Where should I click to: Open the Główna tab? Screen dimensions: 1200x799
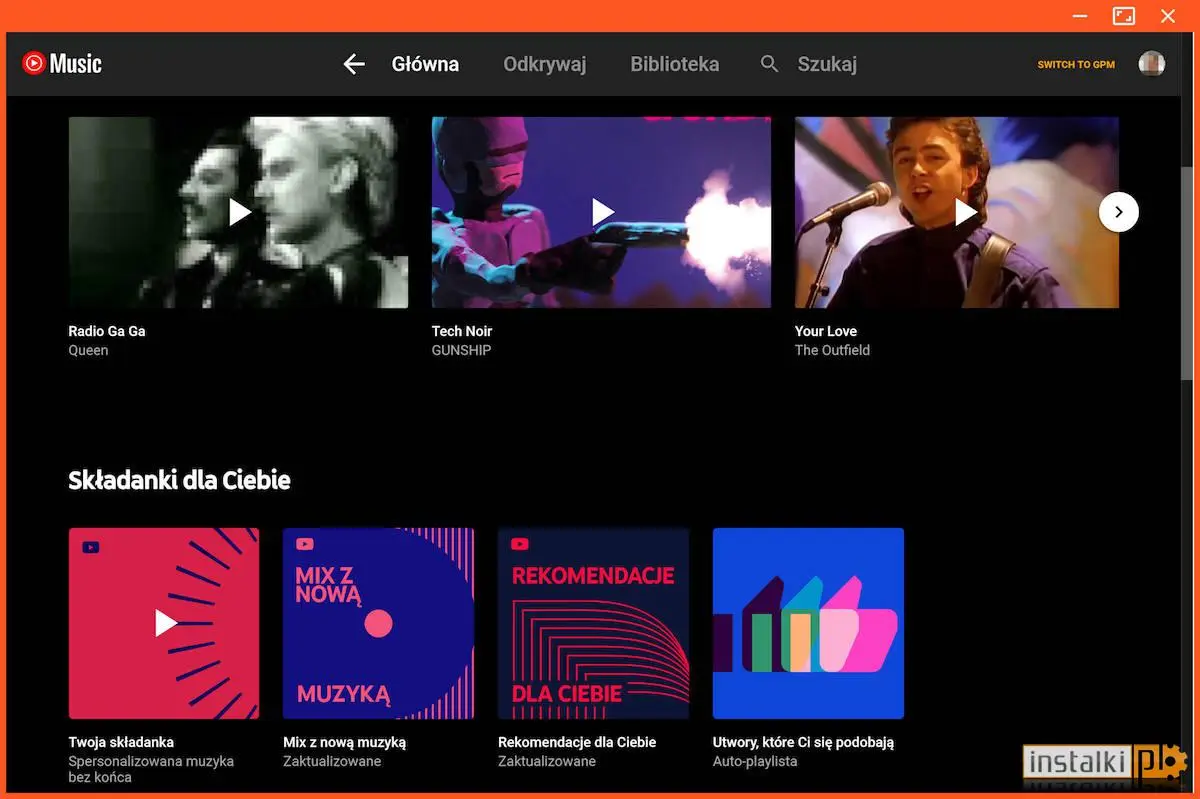425,64
